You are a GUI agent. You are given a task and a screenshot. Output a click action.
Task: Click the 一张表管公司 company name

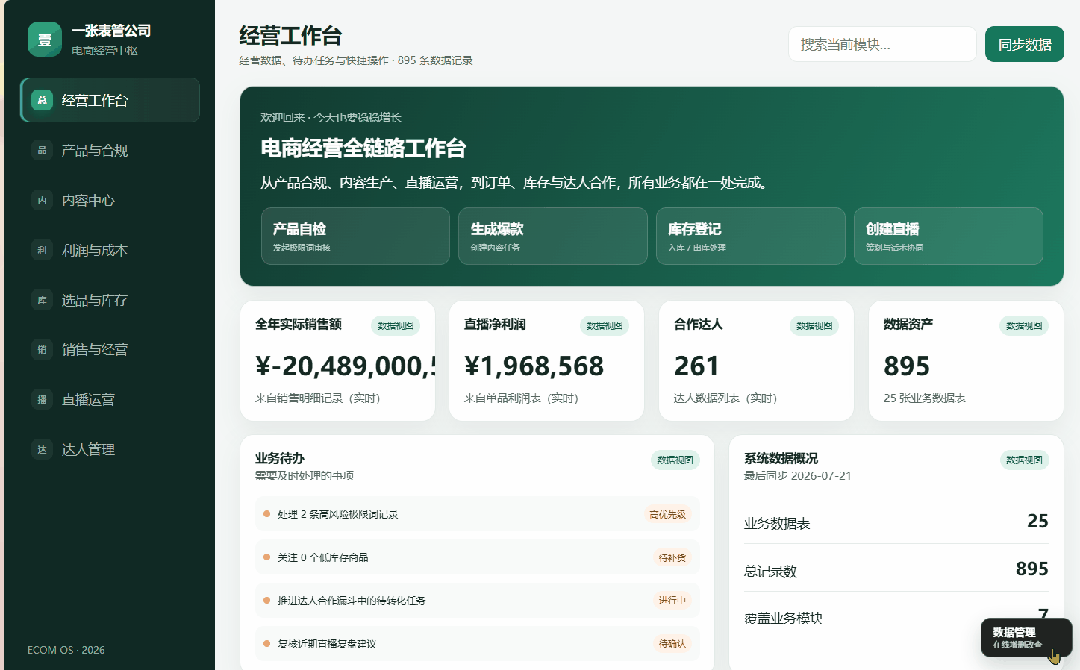pos(112,31)
